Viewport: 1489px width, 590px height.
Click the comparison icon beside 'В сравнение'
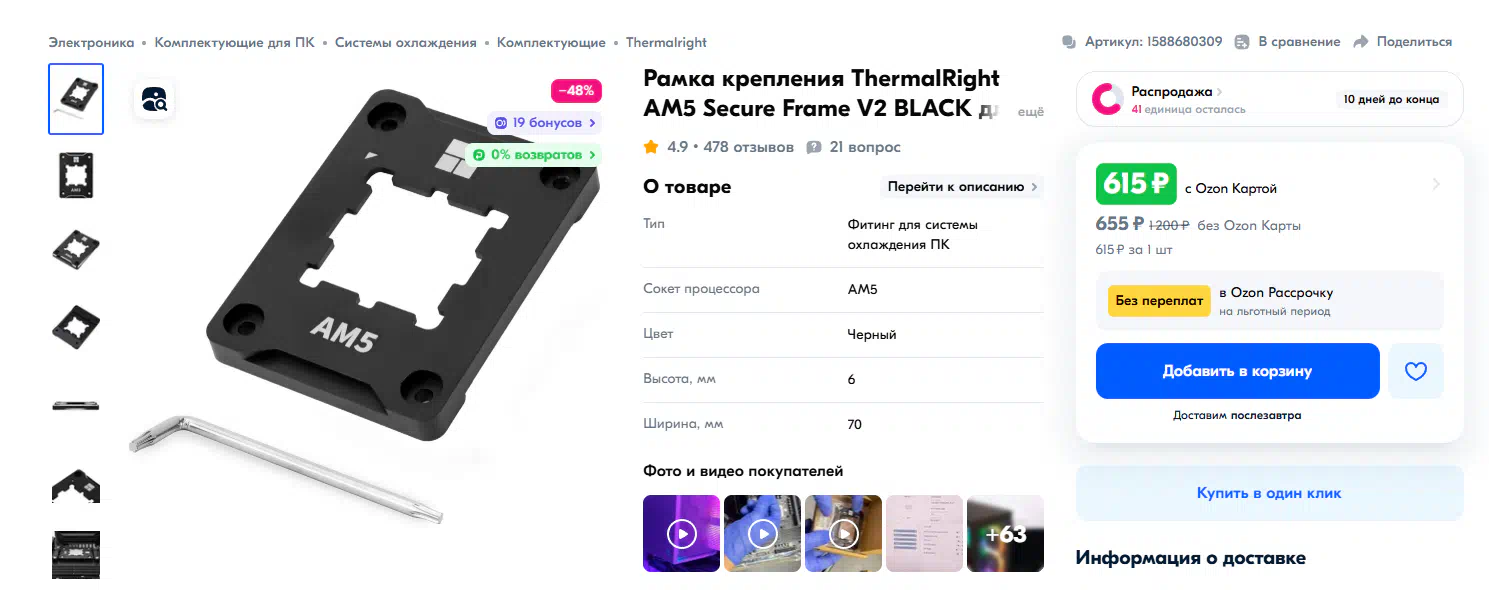click(x=1242, y=42)
